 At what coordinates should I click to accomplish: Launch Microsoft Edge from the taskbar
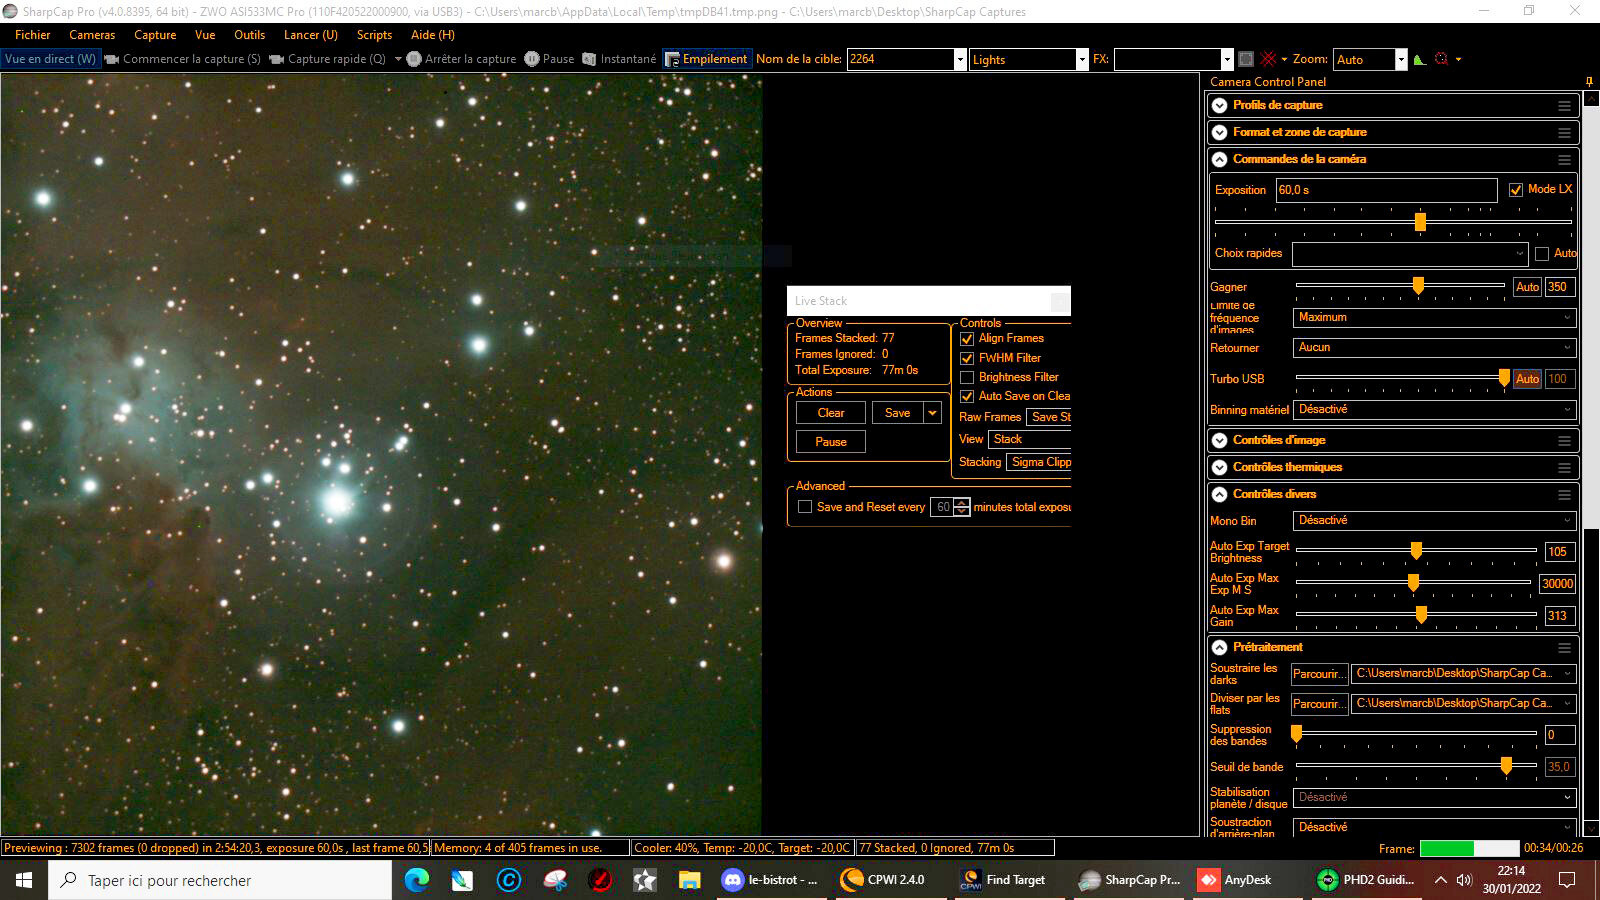pos(417,880)
